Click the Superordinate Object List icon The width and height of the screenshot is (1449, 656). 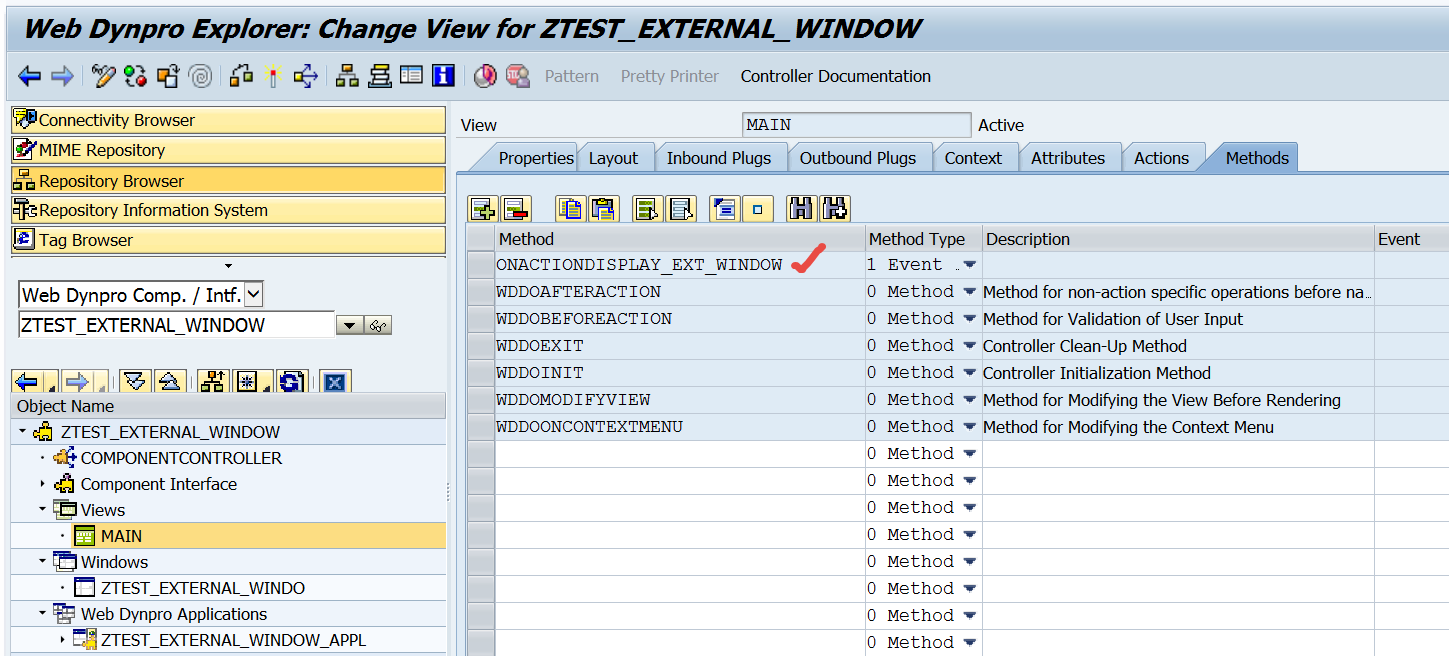[213, 381]
